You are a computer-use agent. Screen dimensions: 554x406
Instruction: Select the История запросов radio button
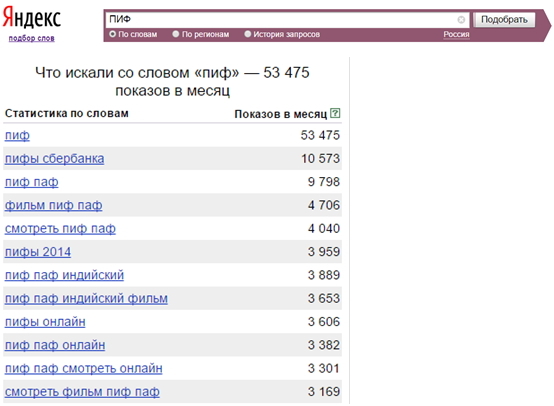[248, 34]
